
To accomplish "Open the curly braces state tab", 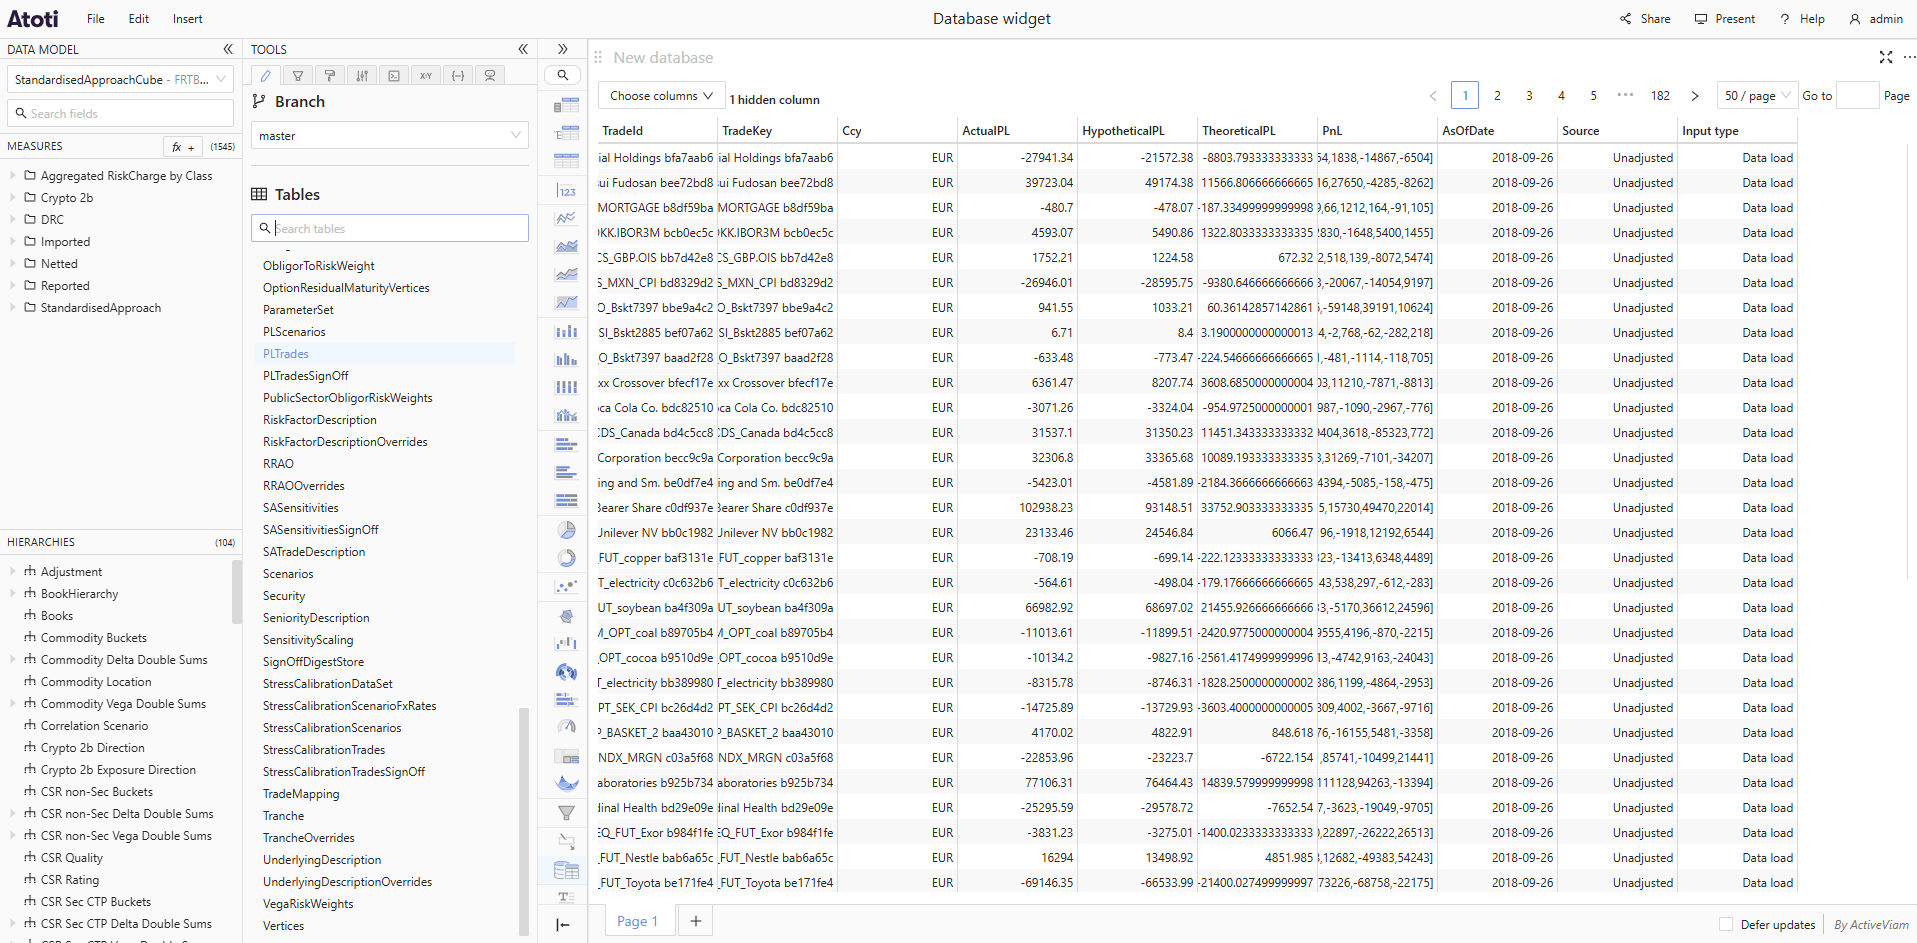I will pyautogui.click(x=458, y=75).
